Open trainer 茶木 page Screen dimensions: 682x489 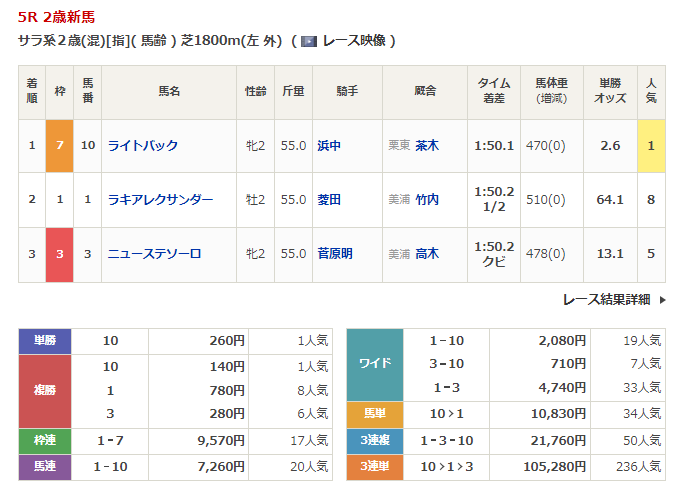pos(427,146)
